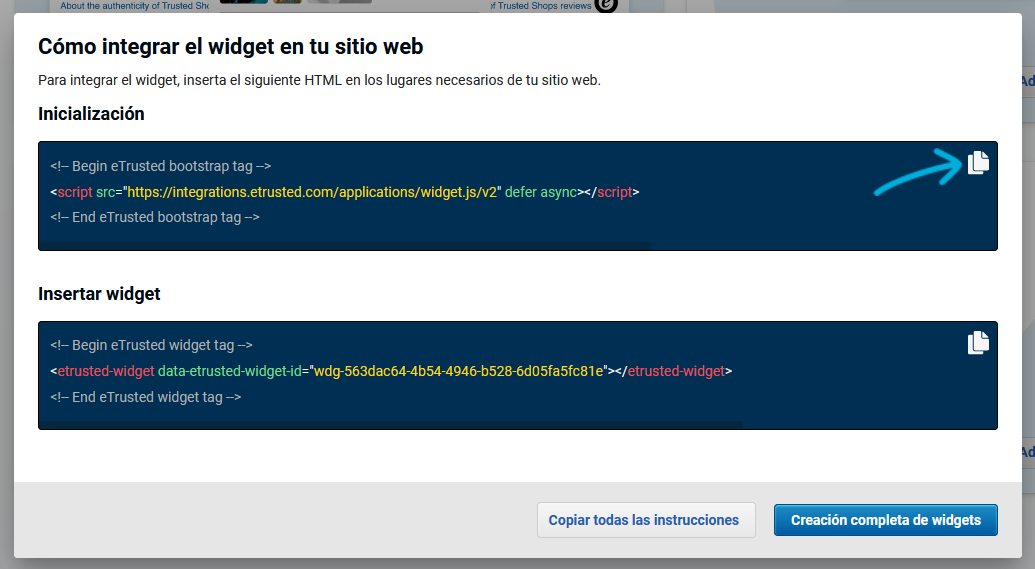
Task: Grab the Insertar widget code horizontal scrollbar
Action: 391,425
